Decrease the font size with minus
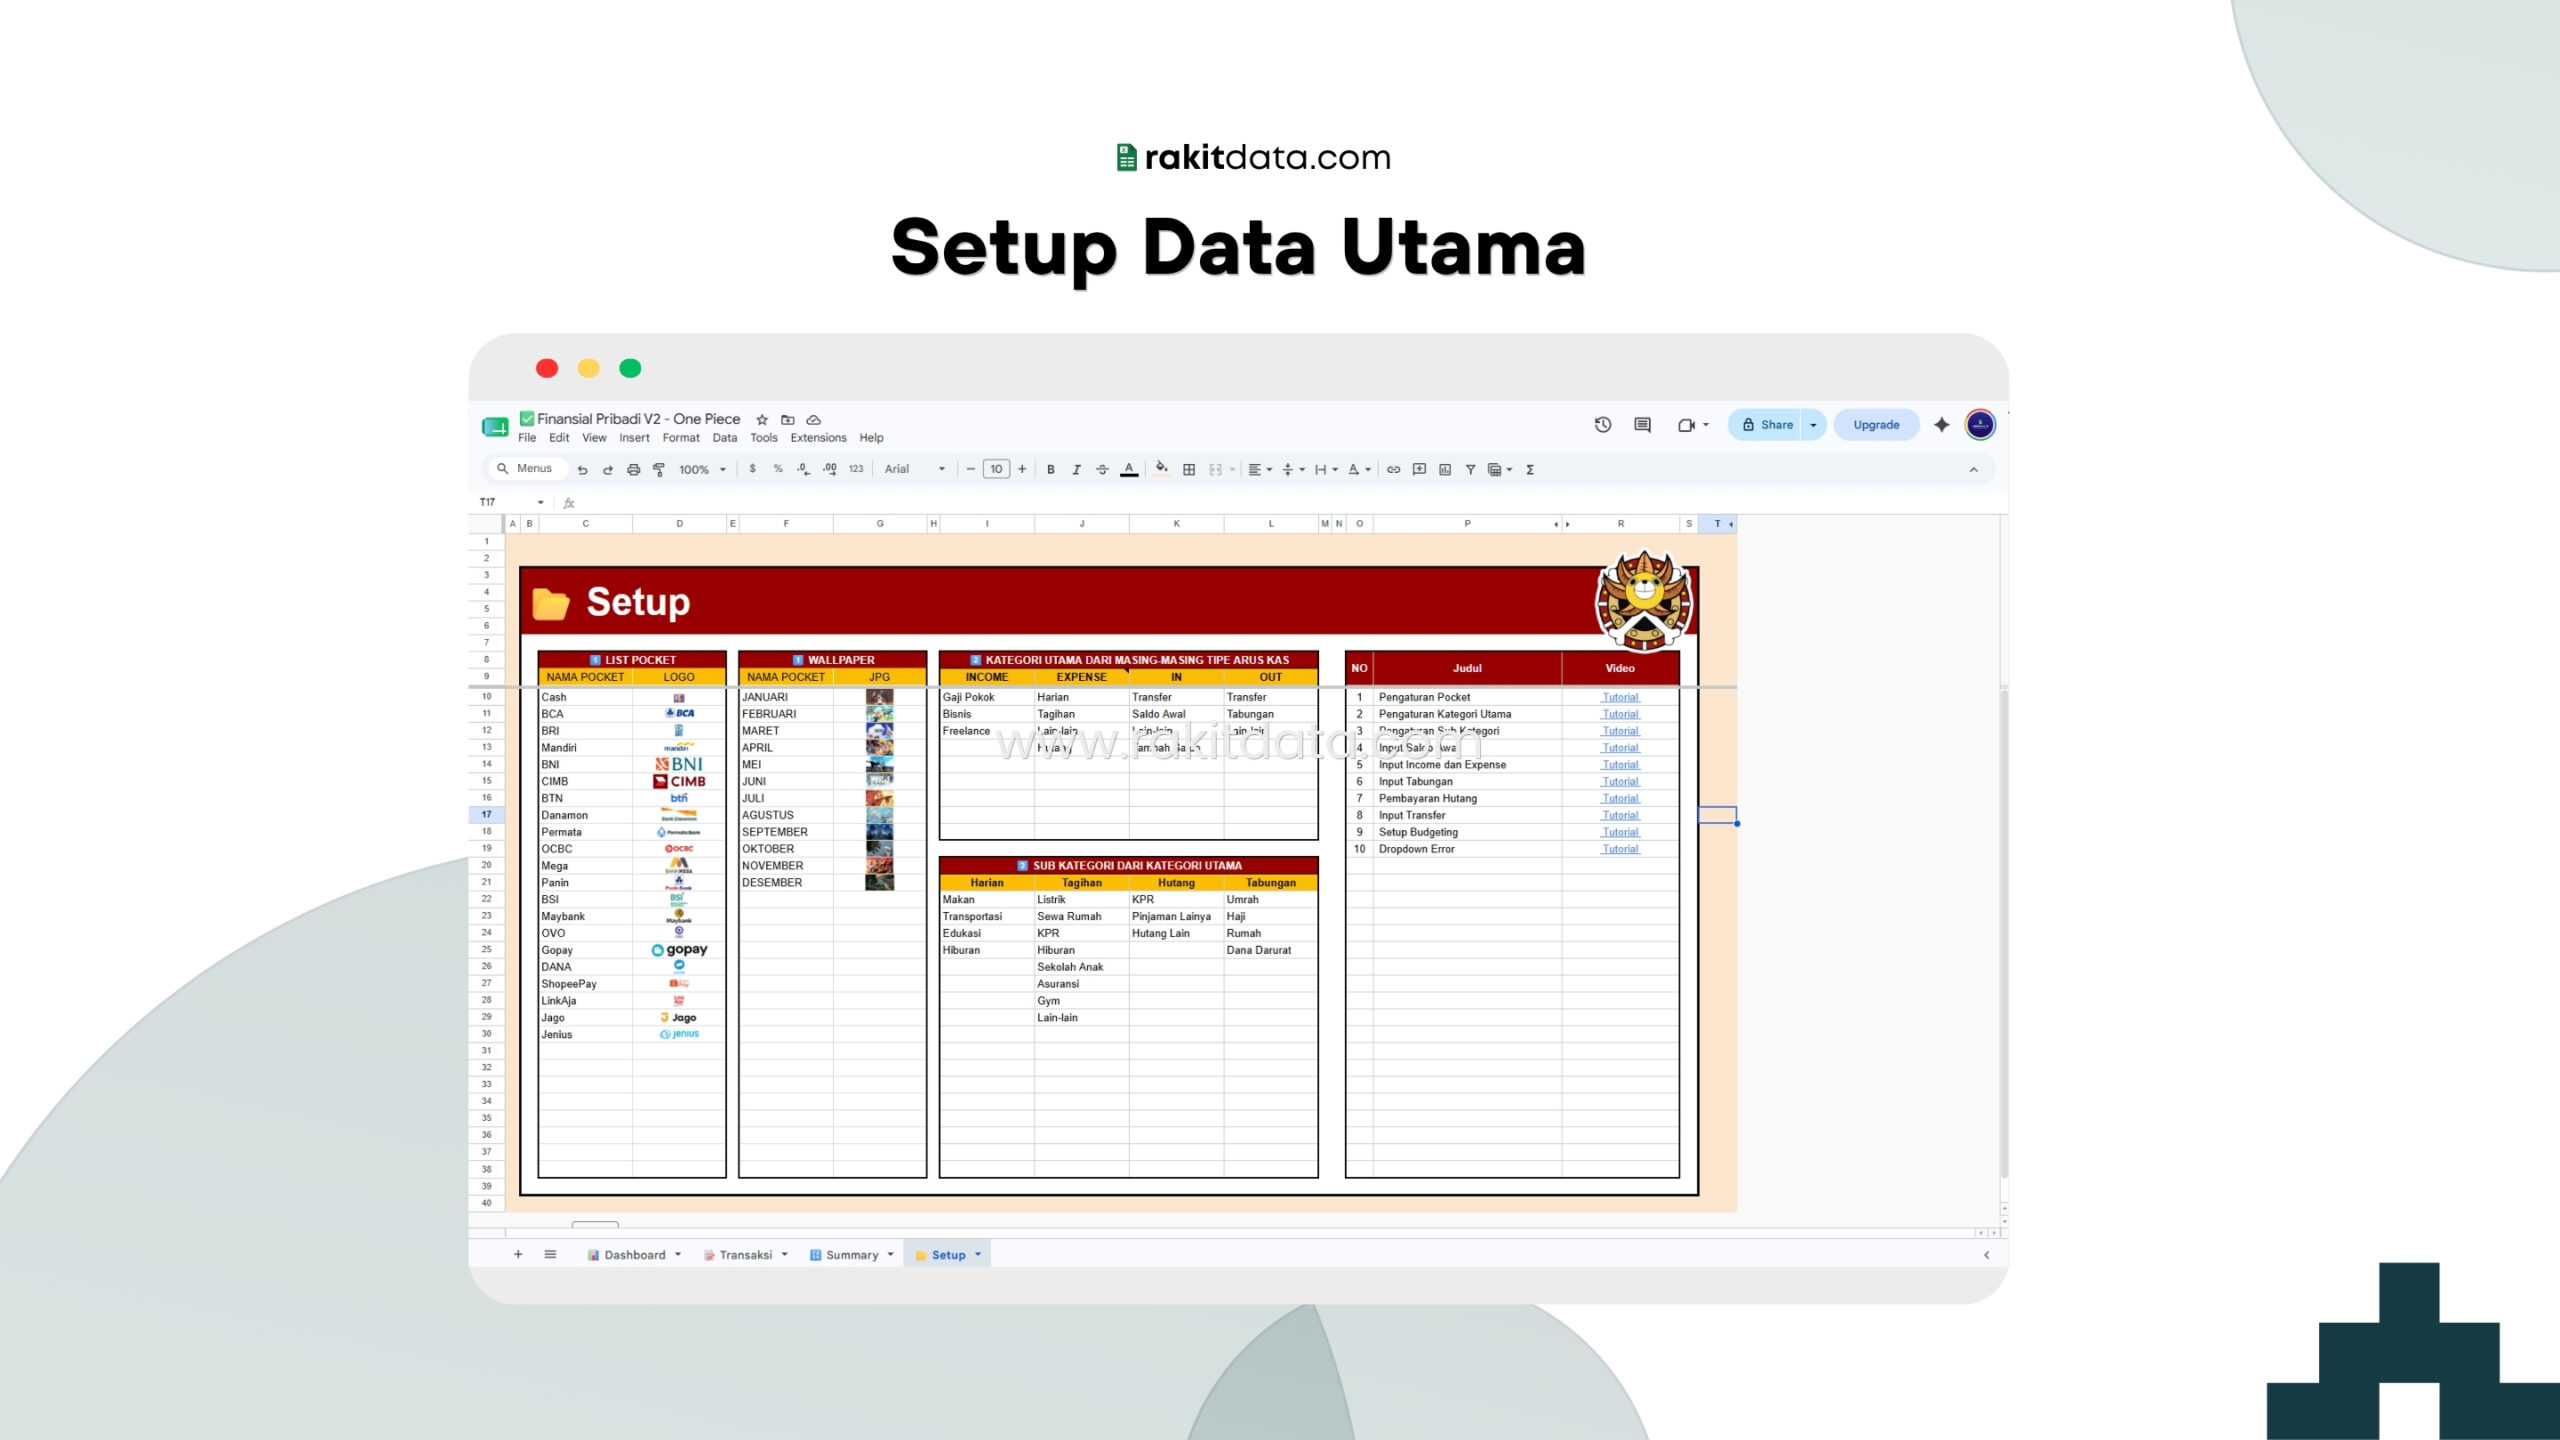 970,470
